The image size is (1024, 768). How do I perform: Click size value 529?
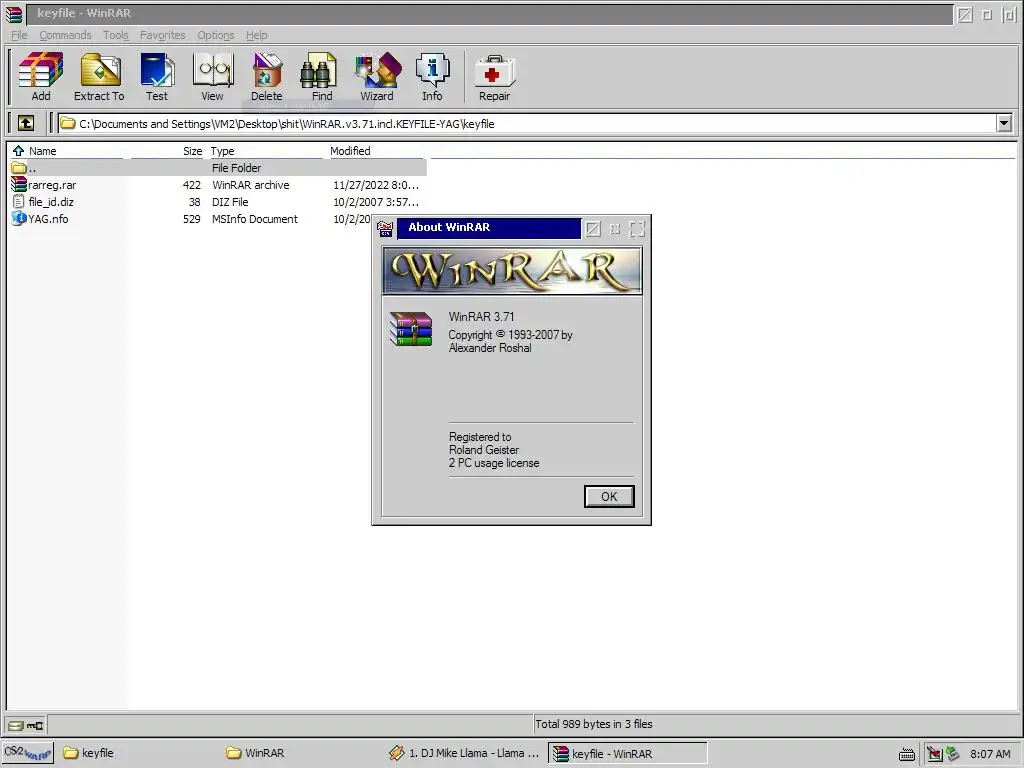click(192, 219)
